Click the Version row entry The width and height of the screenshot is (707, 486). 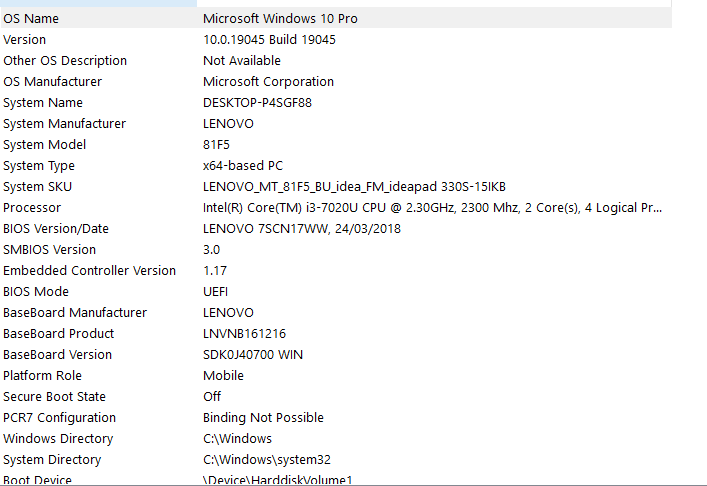point(25,40)
